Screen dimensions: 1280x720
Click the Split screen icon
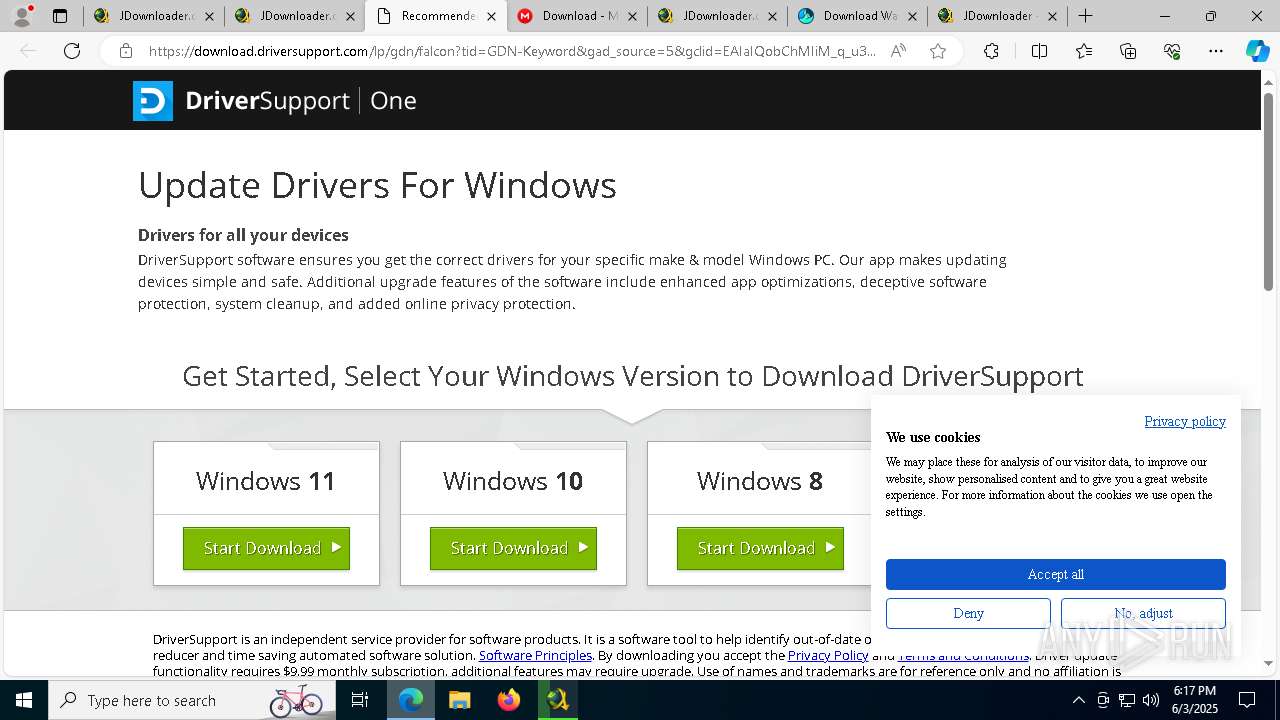pos(1039,51)
